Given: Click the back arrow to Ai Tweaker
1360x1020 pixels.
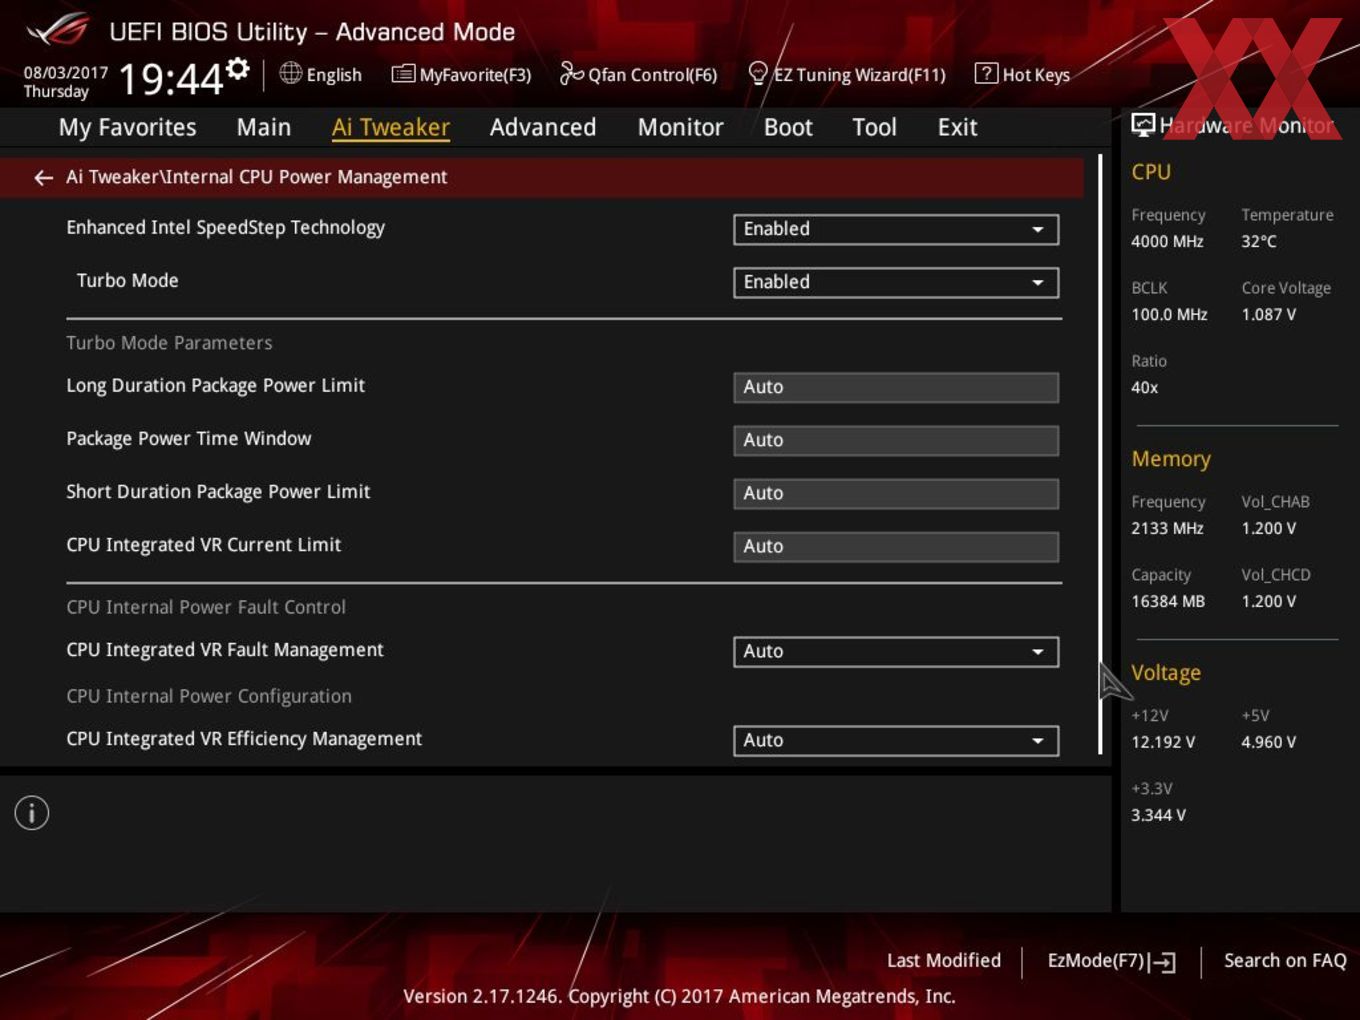Looking at the screenshot, I should (x=43, y=177).
